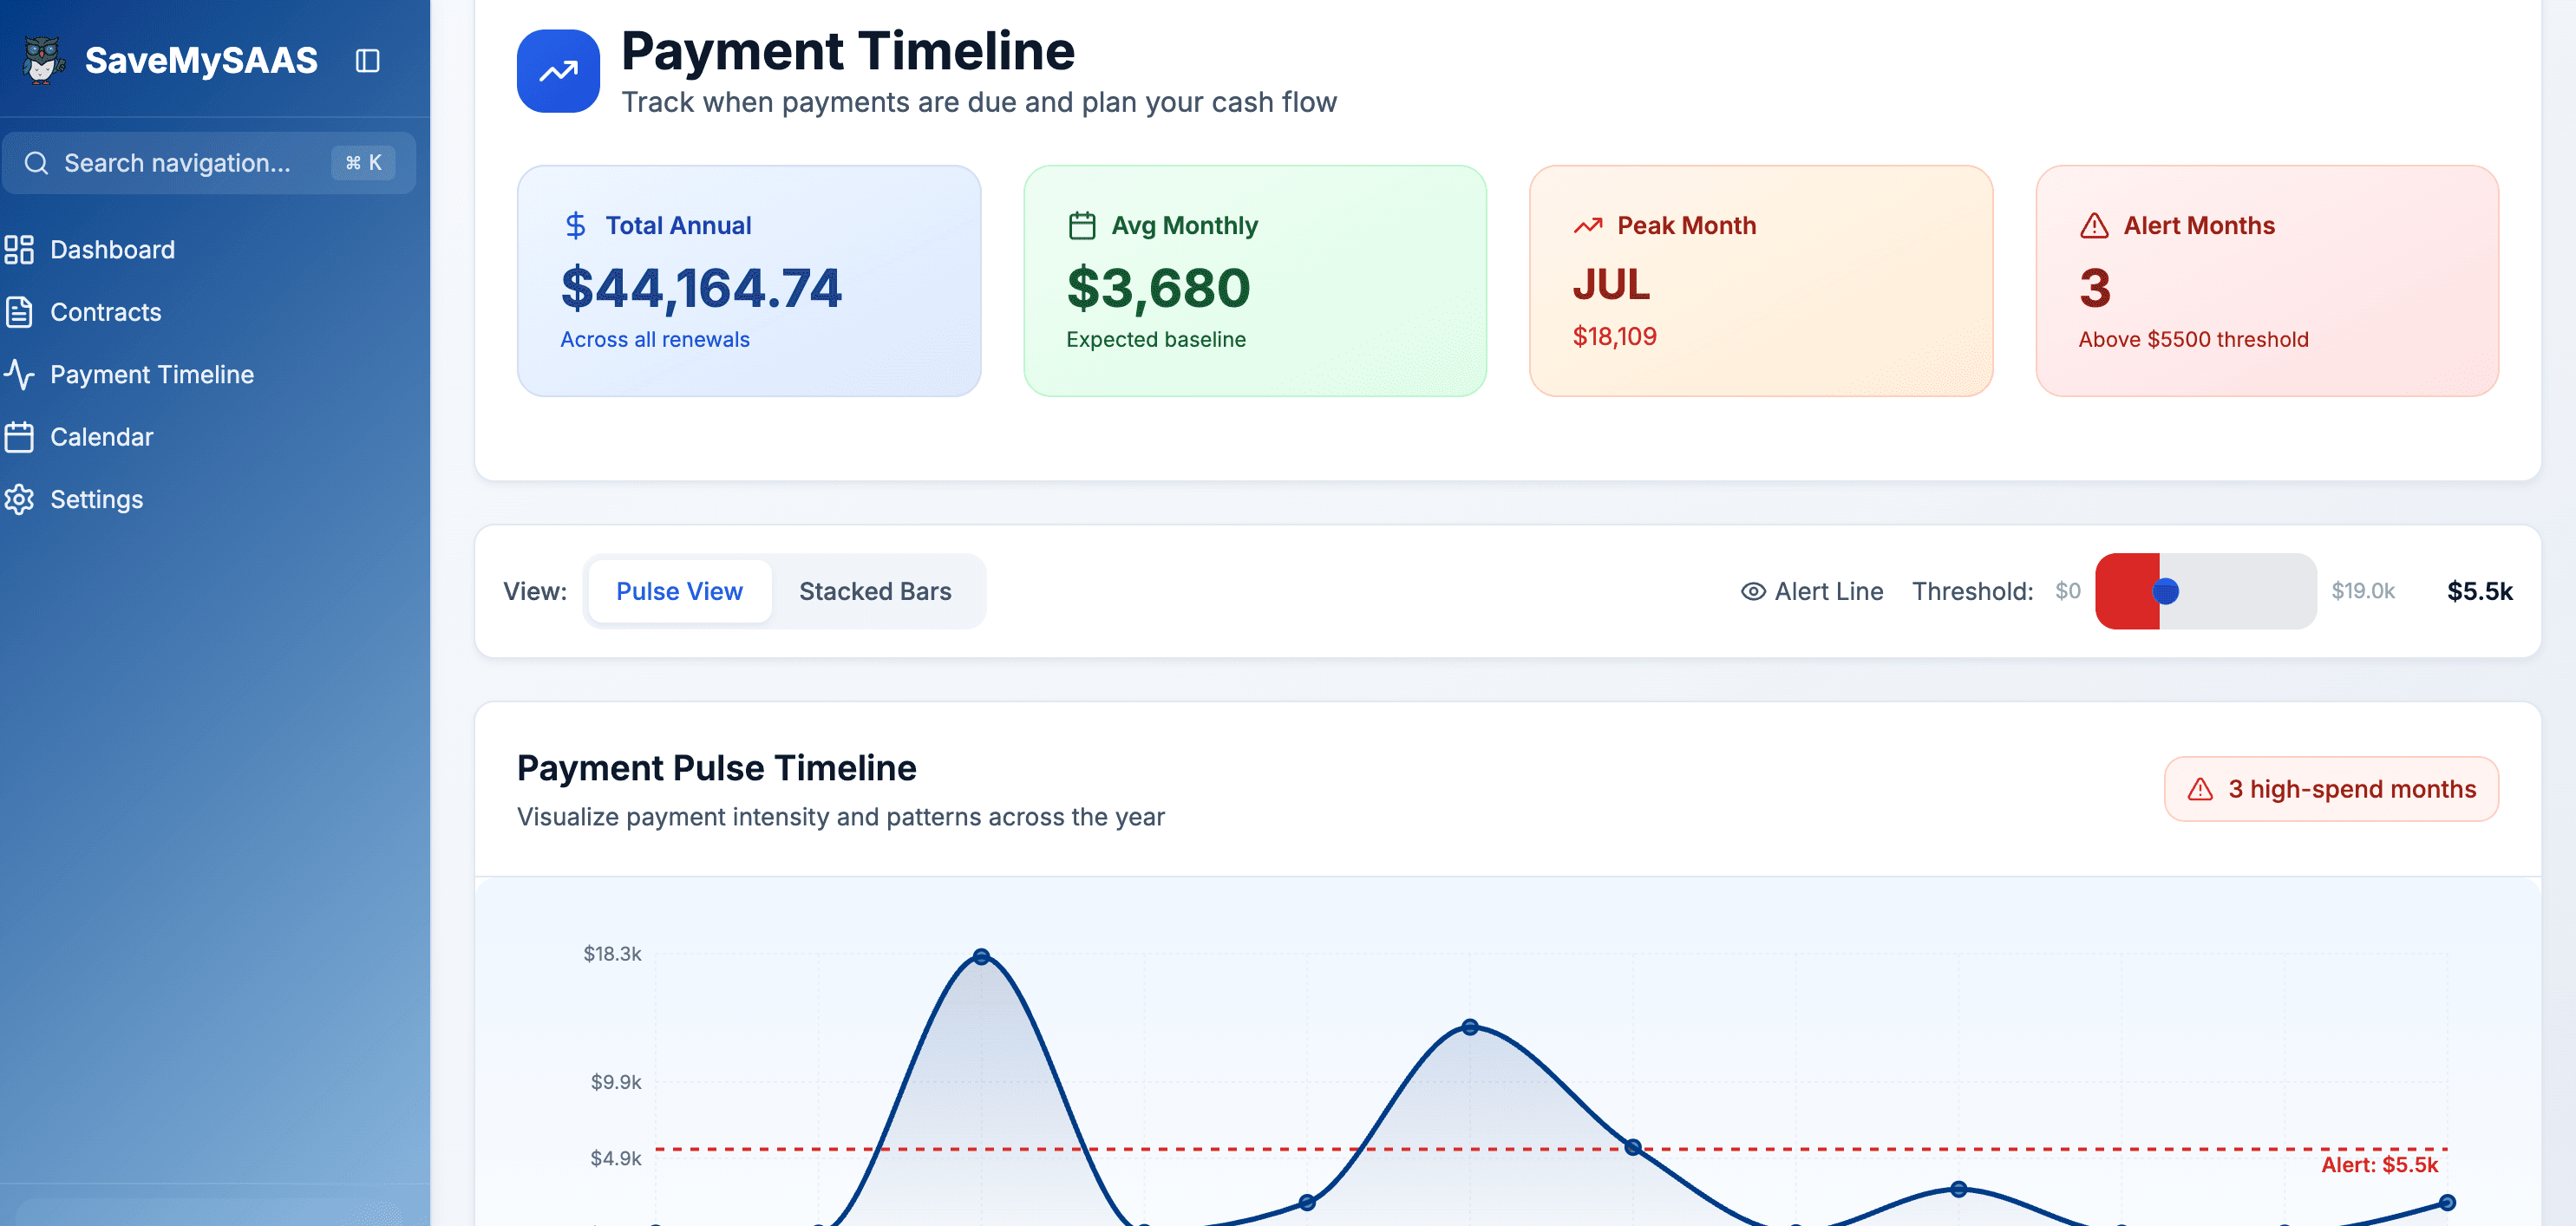Click the Payment Timeline pulse icon
Viewport: 2576px width, 1226px height.
coord(21,374)
